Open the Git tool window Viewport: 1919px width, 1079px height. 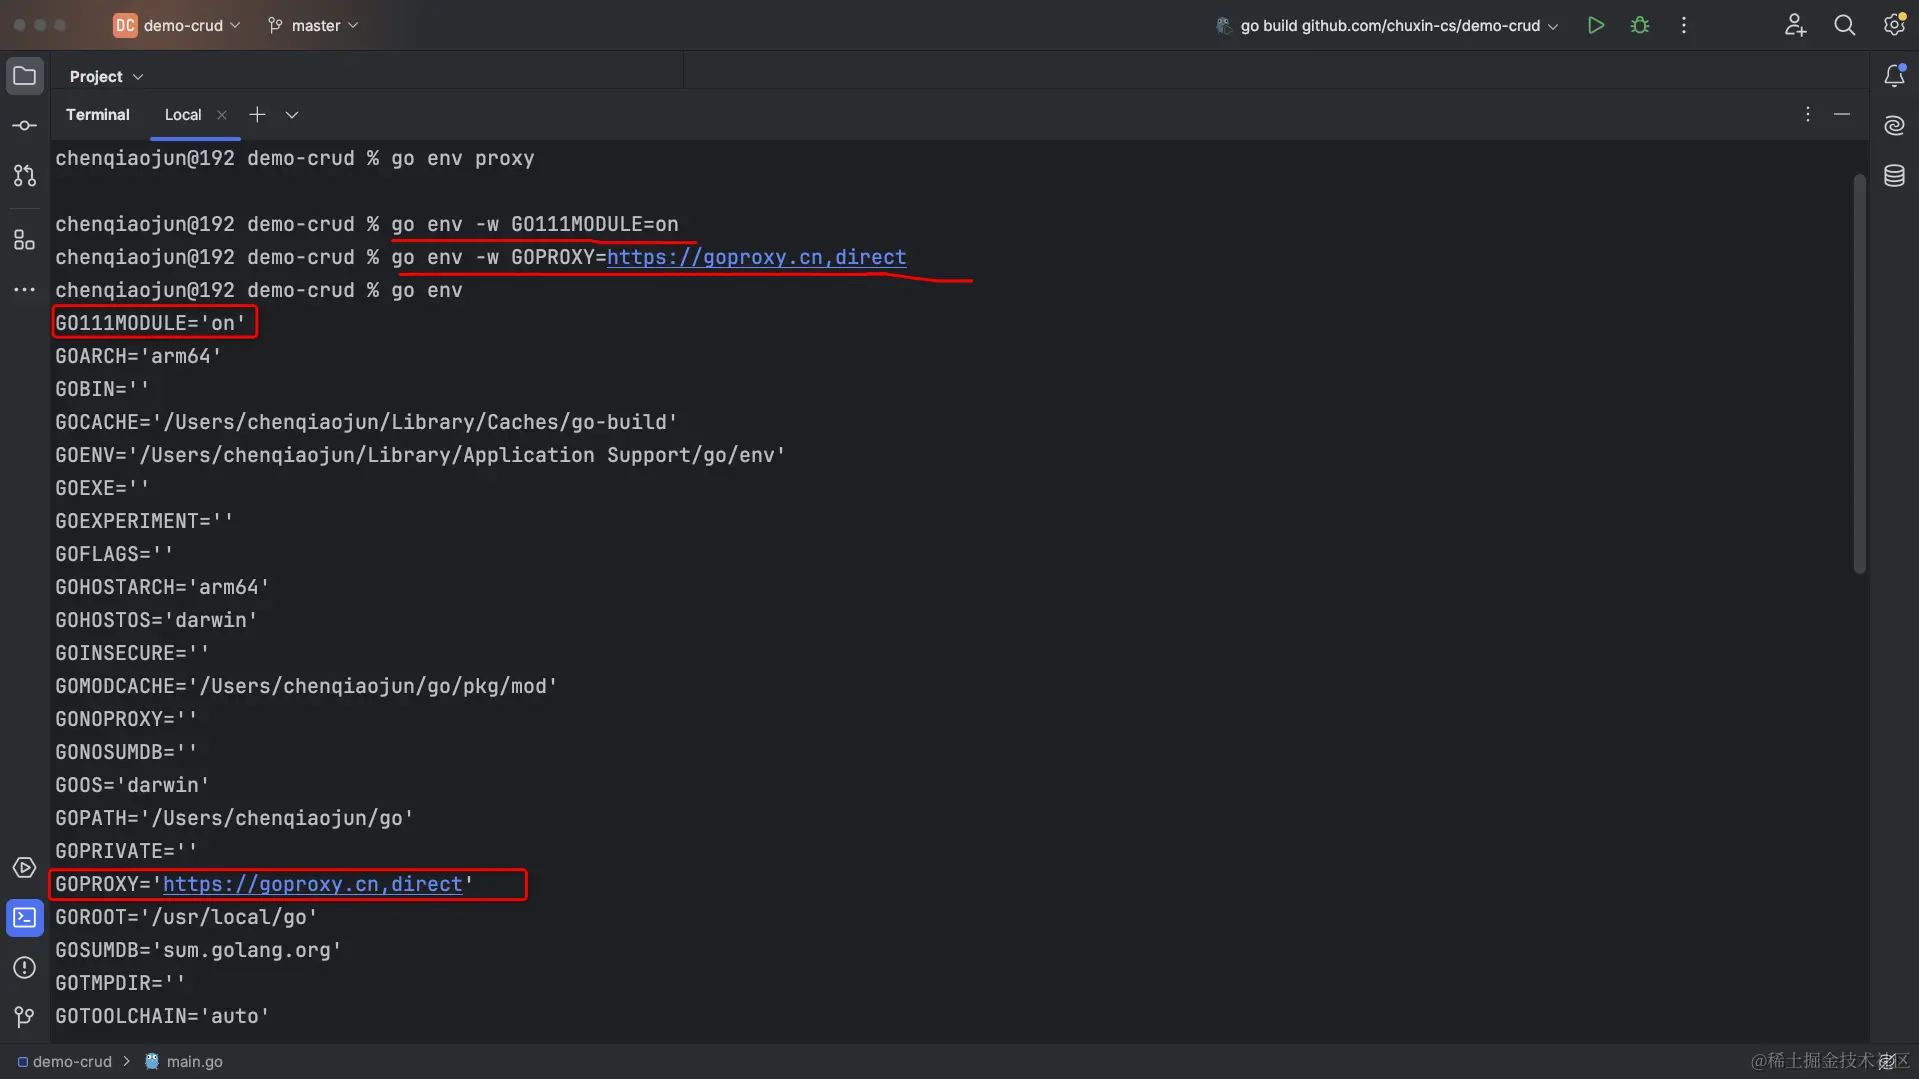(25, 1018)
